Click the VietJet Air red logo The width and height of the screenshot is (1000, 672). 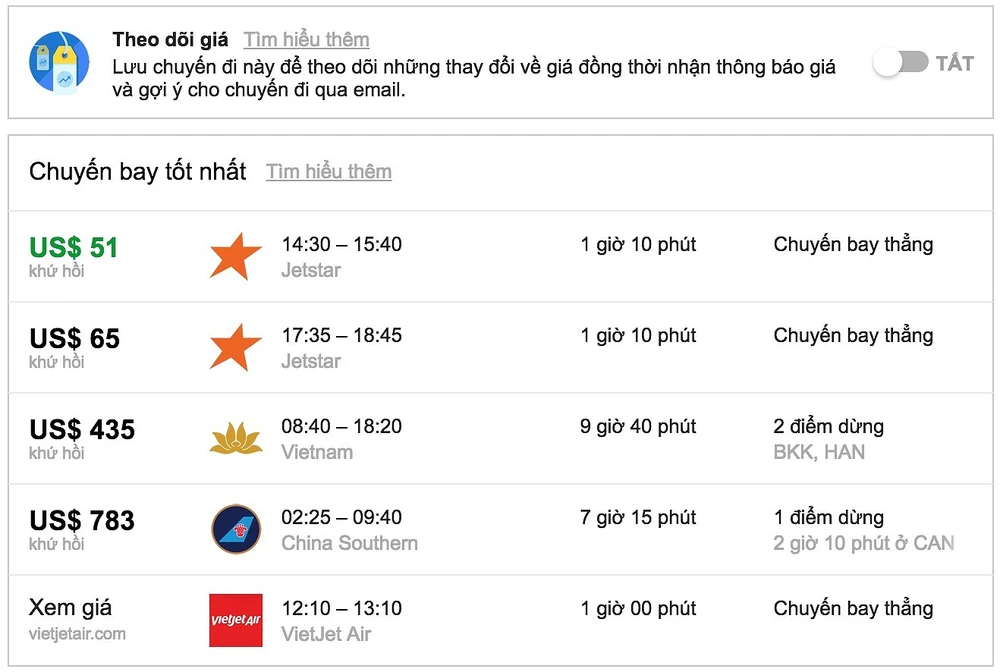click(x=235, y=620)
